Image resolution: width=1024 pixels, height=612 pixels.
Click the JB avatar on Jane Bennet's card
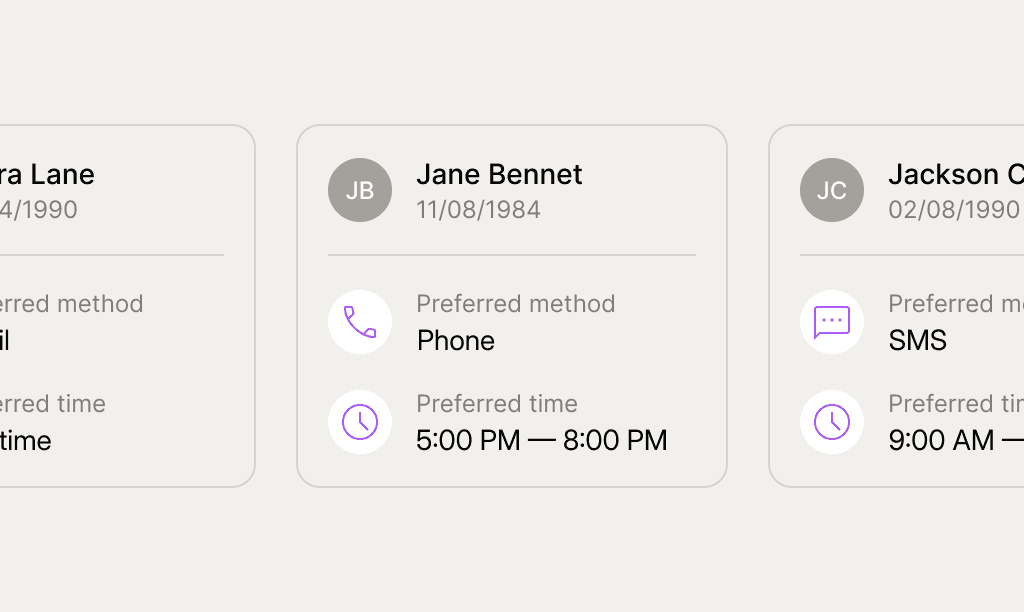tap(360, 190)
